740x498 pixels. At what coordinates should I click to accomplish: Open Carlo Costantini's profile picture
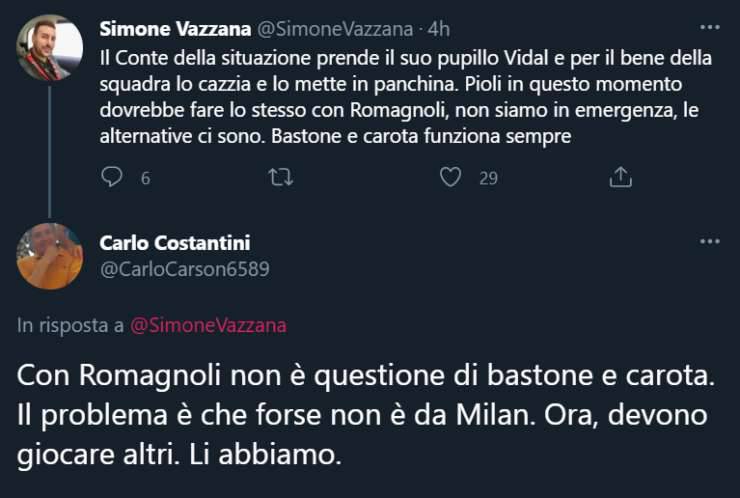(50, 256)
